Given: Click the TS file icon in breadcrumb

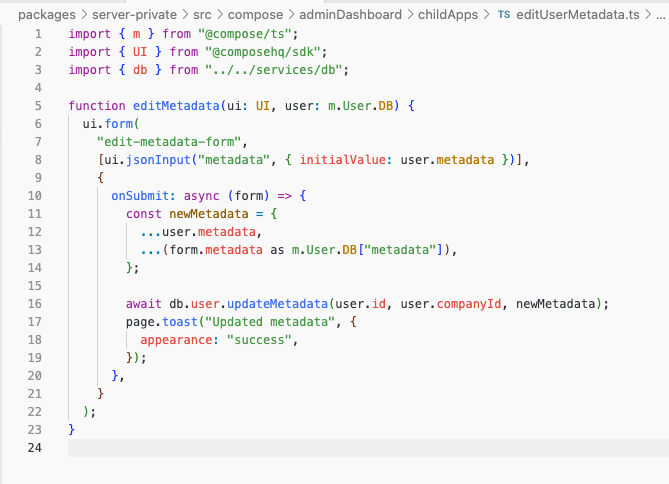Looking at the screenshot, I should 504,15.
